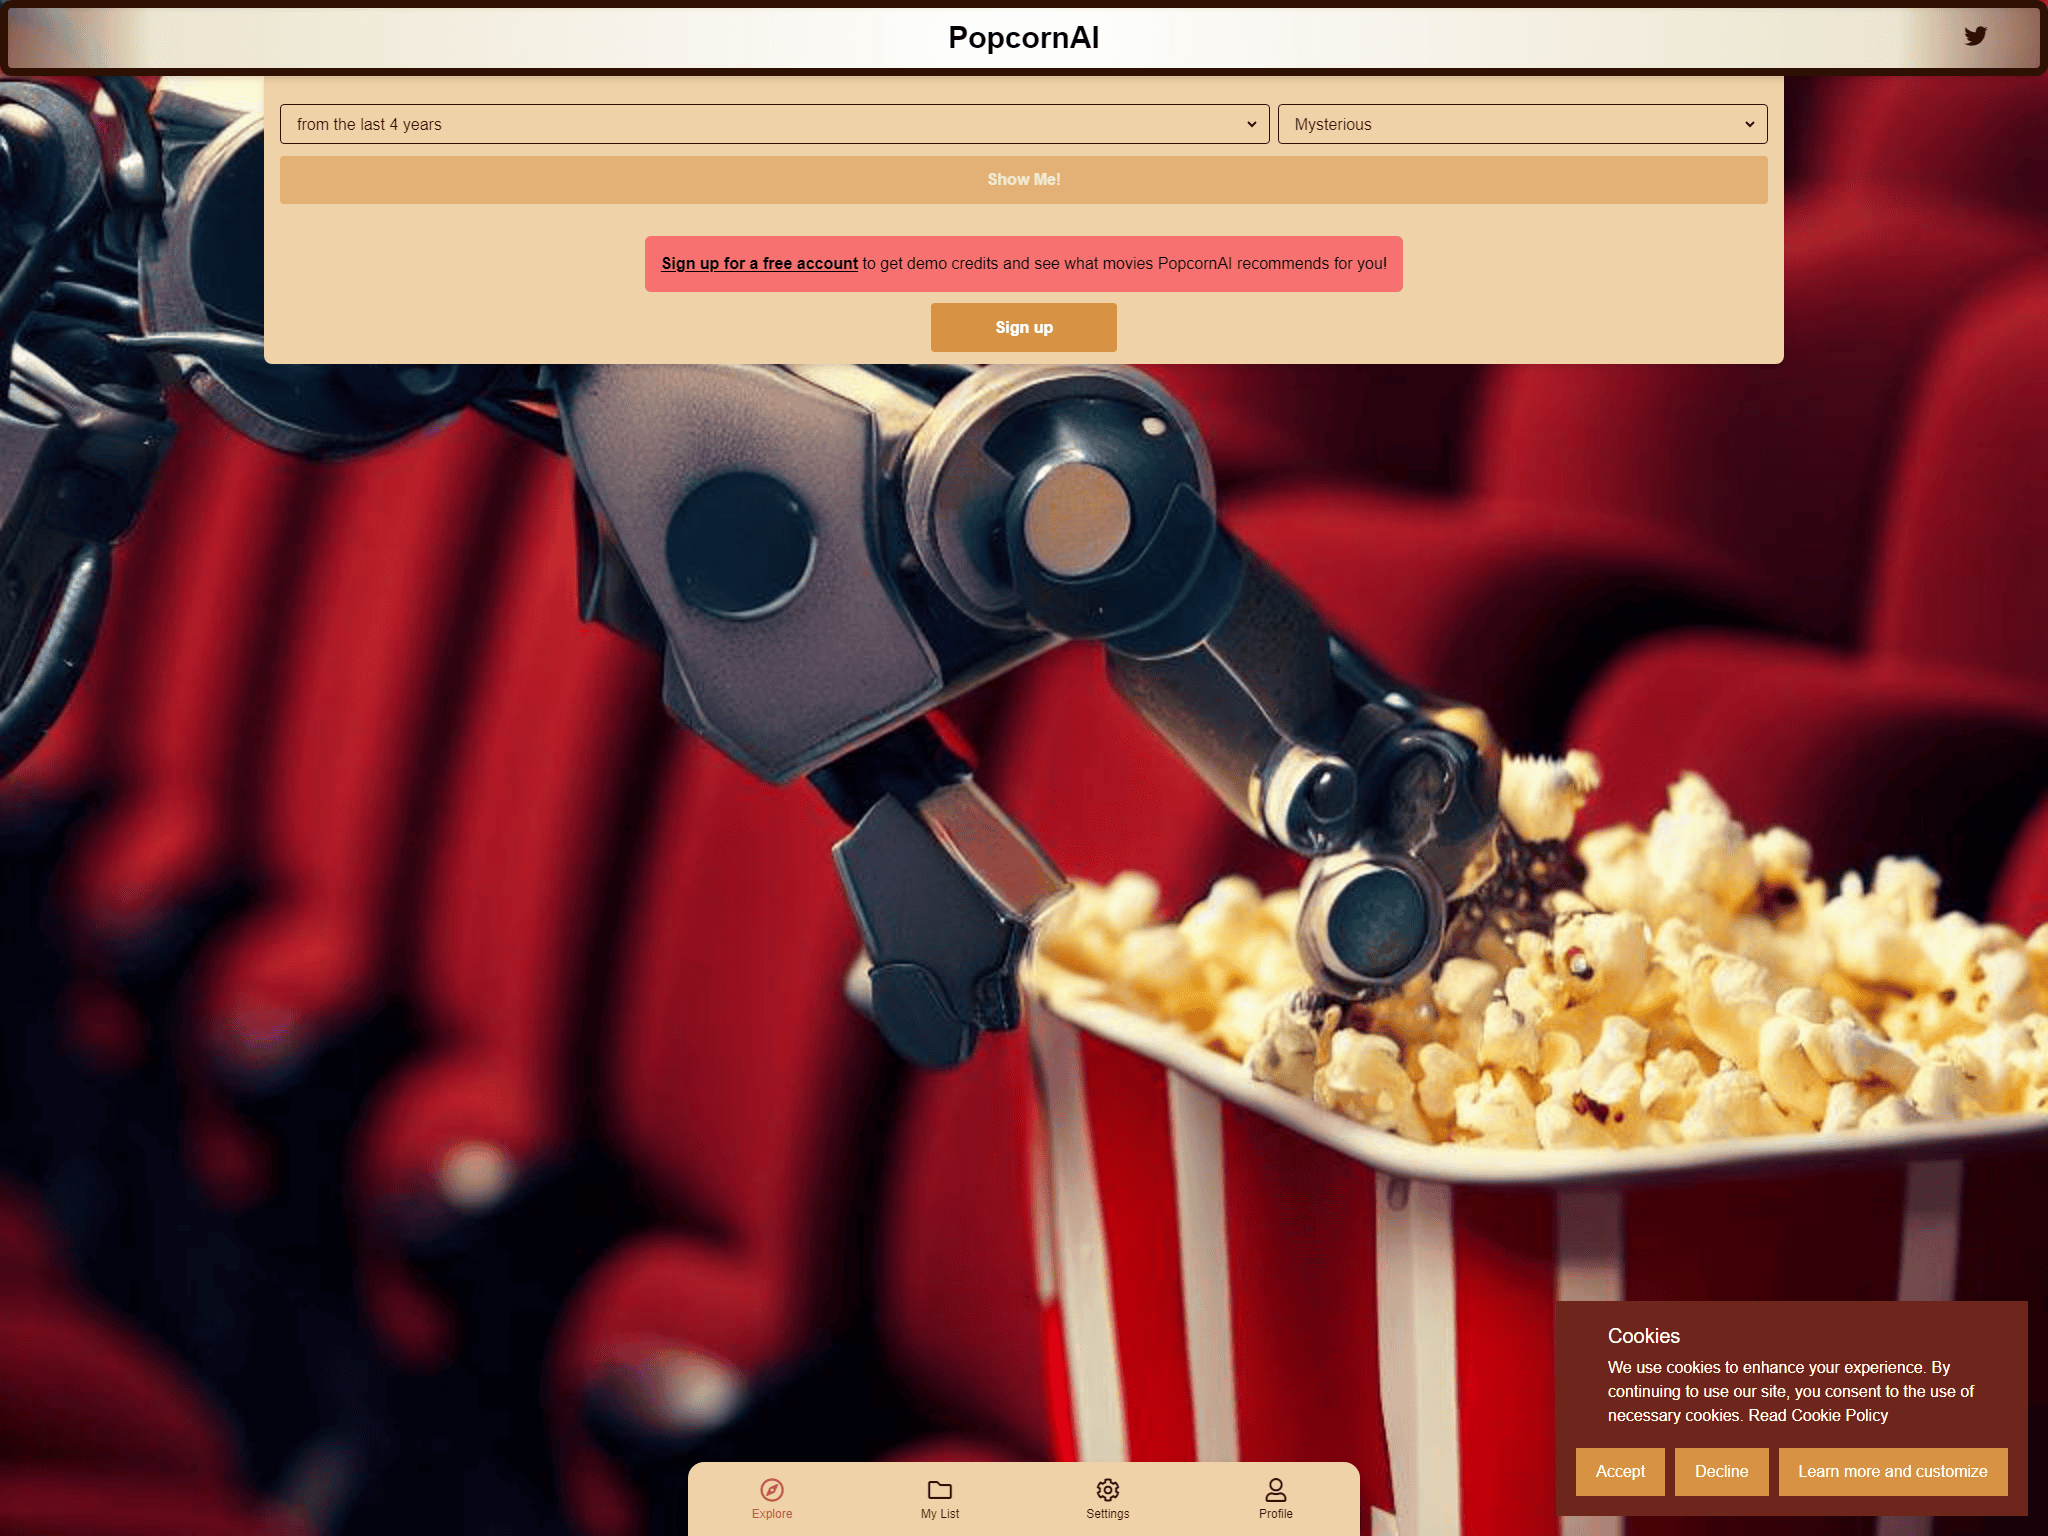Image resolution: width=2048 pixels, height=1536 pixels.
Task: Select the Explore tab label
Action: (771, 1513)
